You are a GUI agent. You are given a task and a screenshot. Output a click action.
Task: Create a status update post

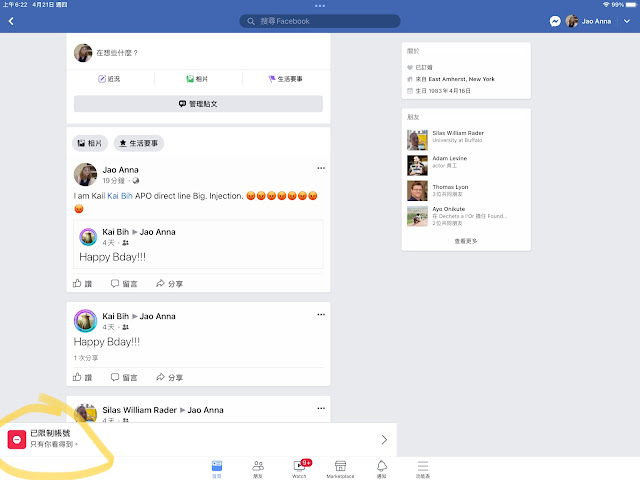(109, 79)
